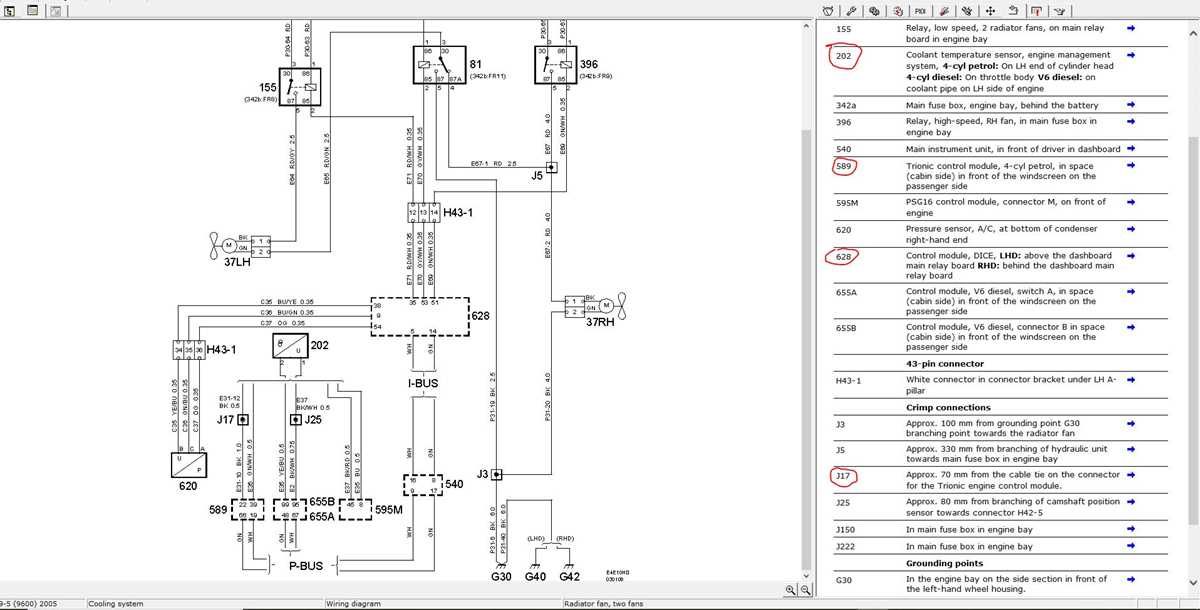Follow blue arrow for module 655B
The height and width of the screenshot is (610, 1200).
pos(1130,328)
